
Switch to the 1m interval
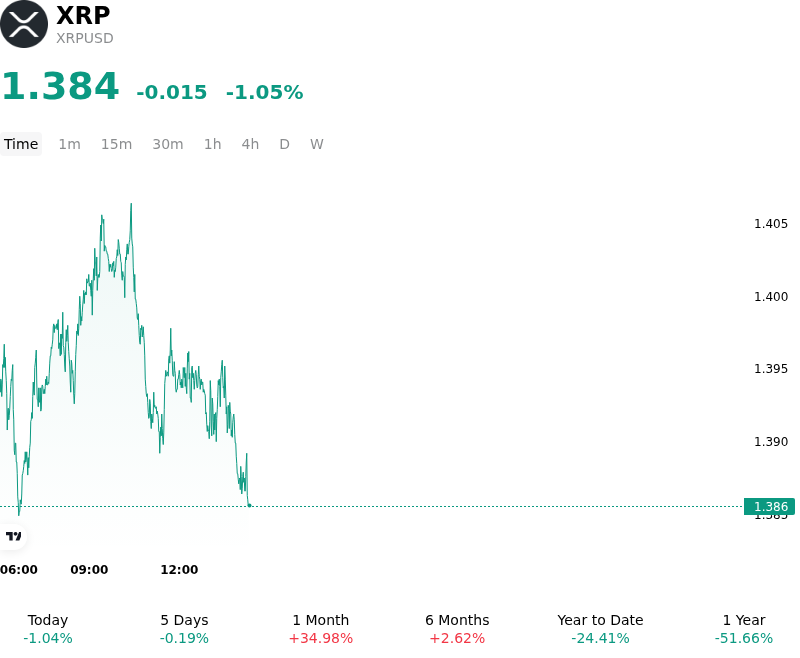(69, 144)
